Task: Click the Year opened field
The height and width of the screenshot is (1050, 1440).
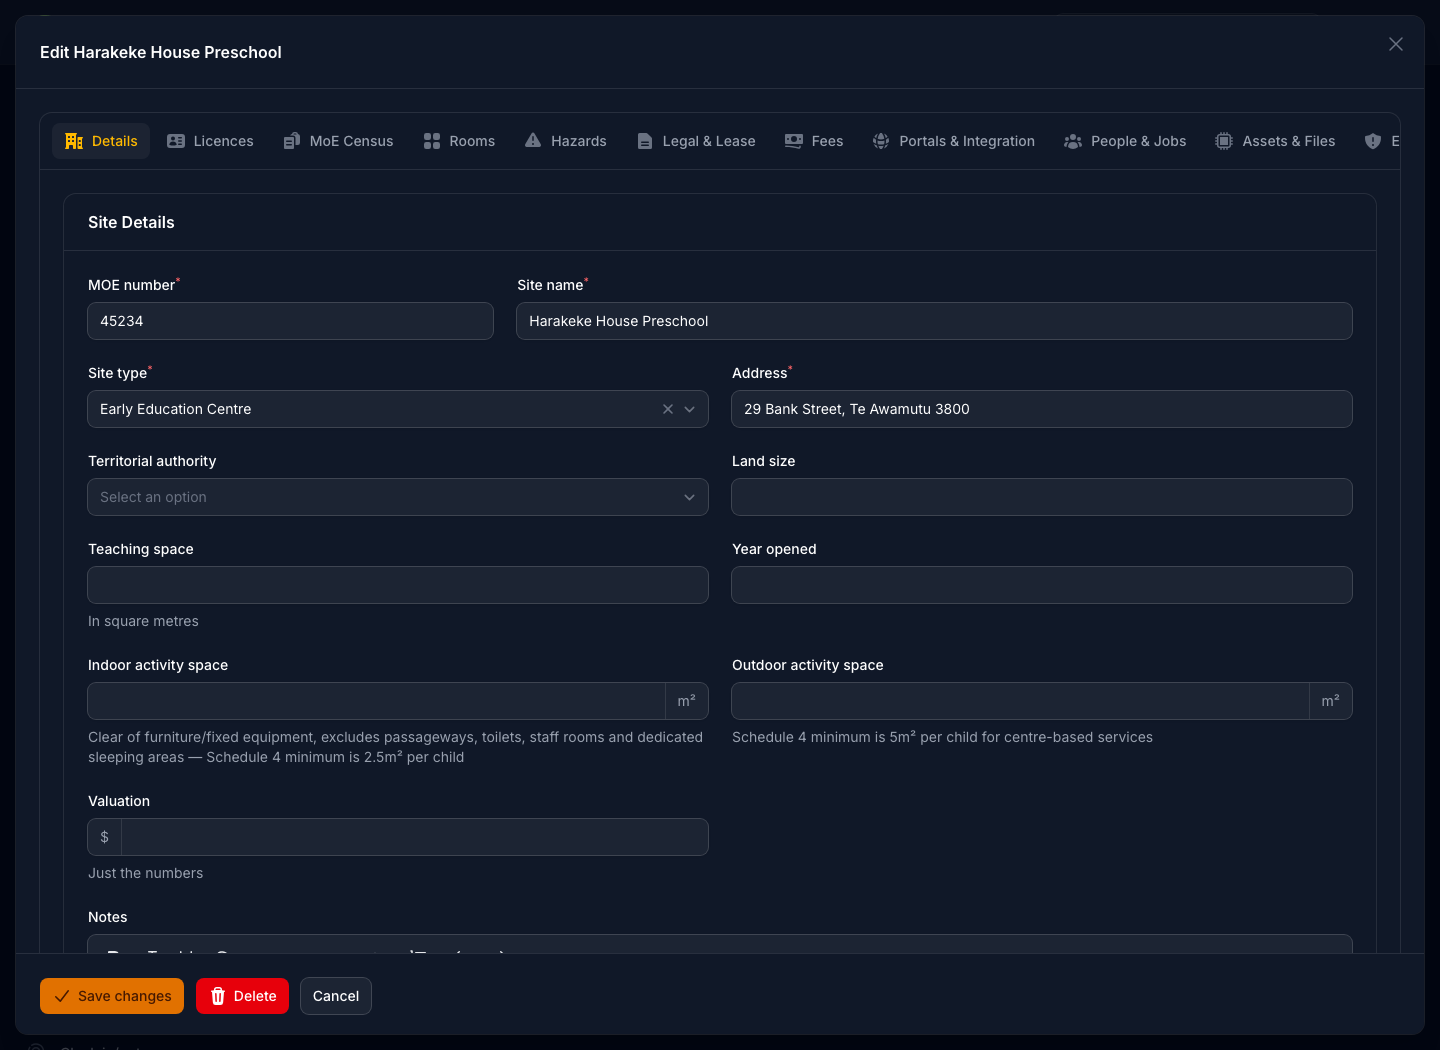Action: tap(1042, 585)
